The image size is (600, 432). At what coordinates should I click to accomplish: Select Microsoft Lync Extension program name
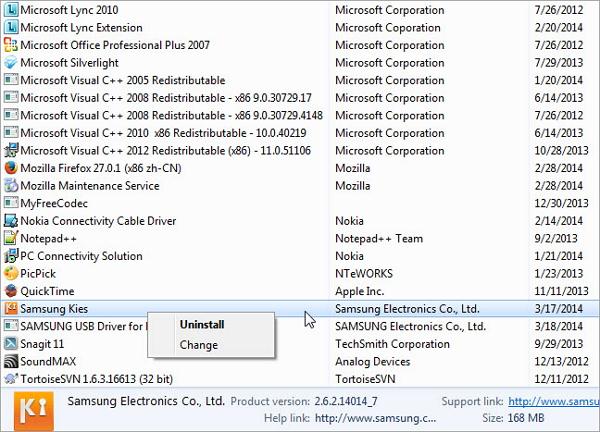81,27
